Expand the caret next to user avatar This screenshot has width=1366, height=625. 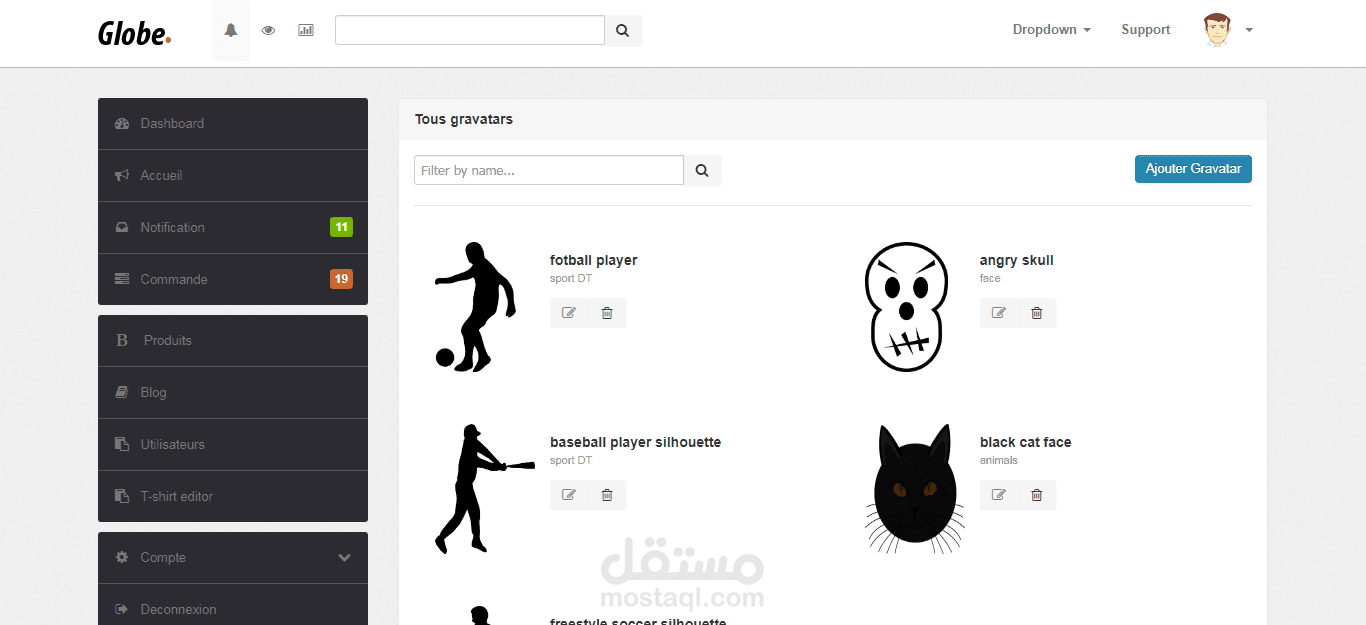coord(1249,30)
